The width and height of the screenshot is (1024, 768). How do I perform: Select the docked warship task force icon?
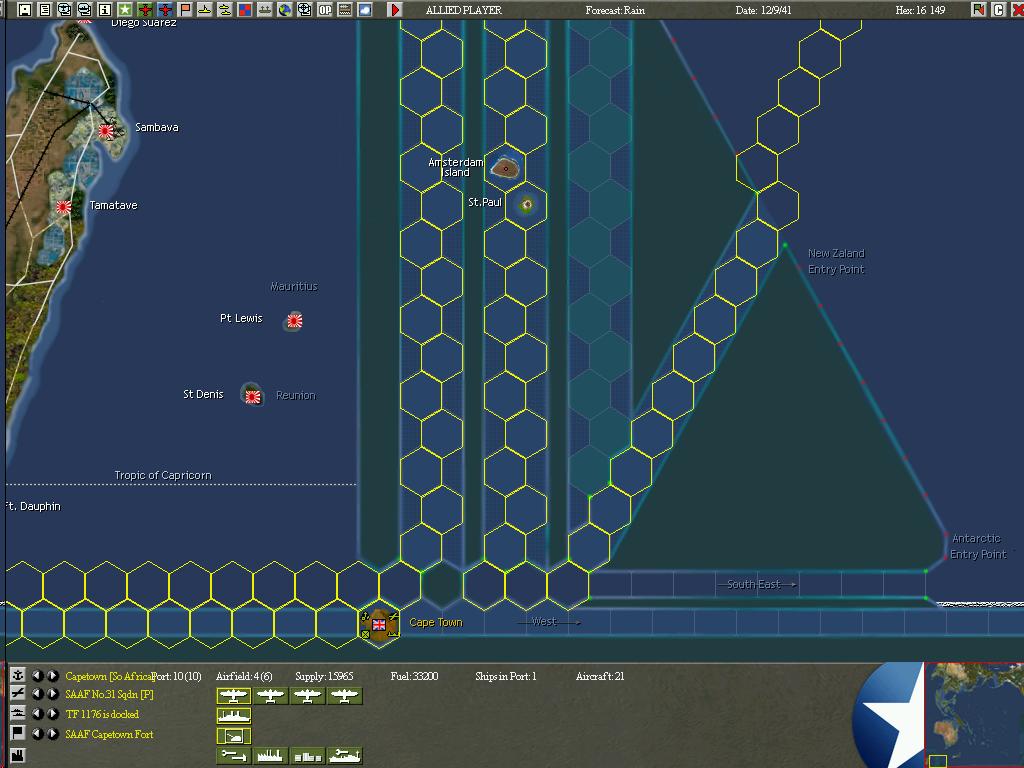click(234, 716)
